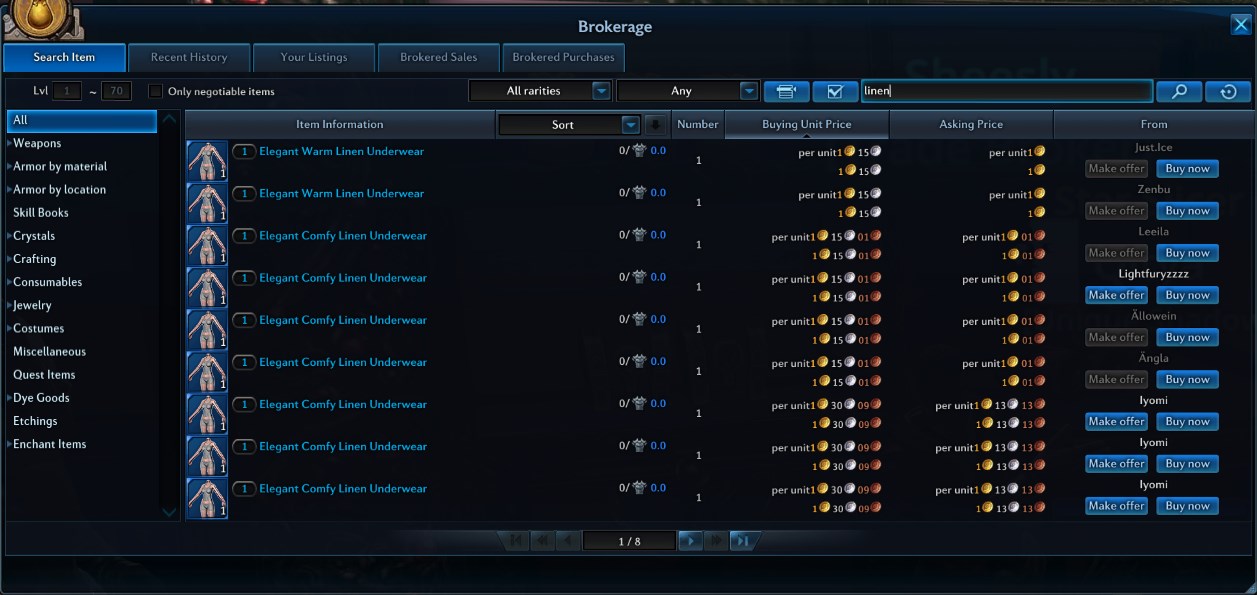1257x595 pixels.
Task: Jump to last page arrow
Action: [x=741, y=541]
